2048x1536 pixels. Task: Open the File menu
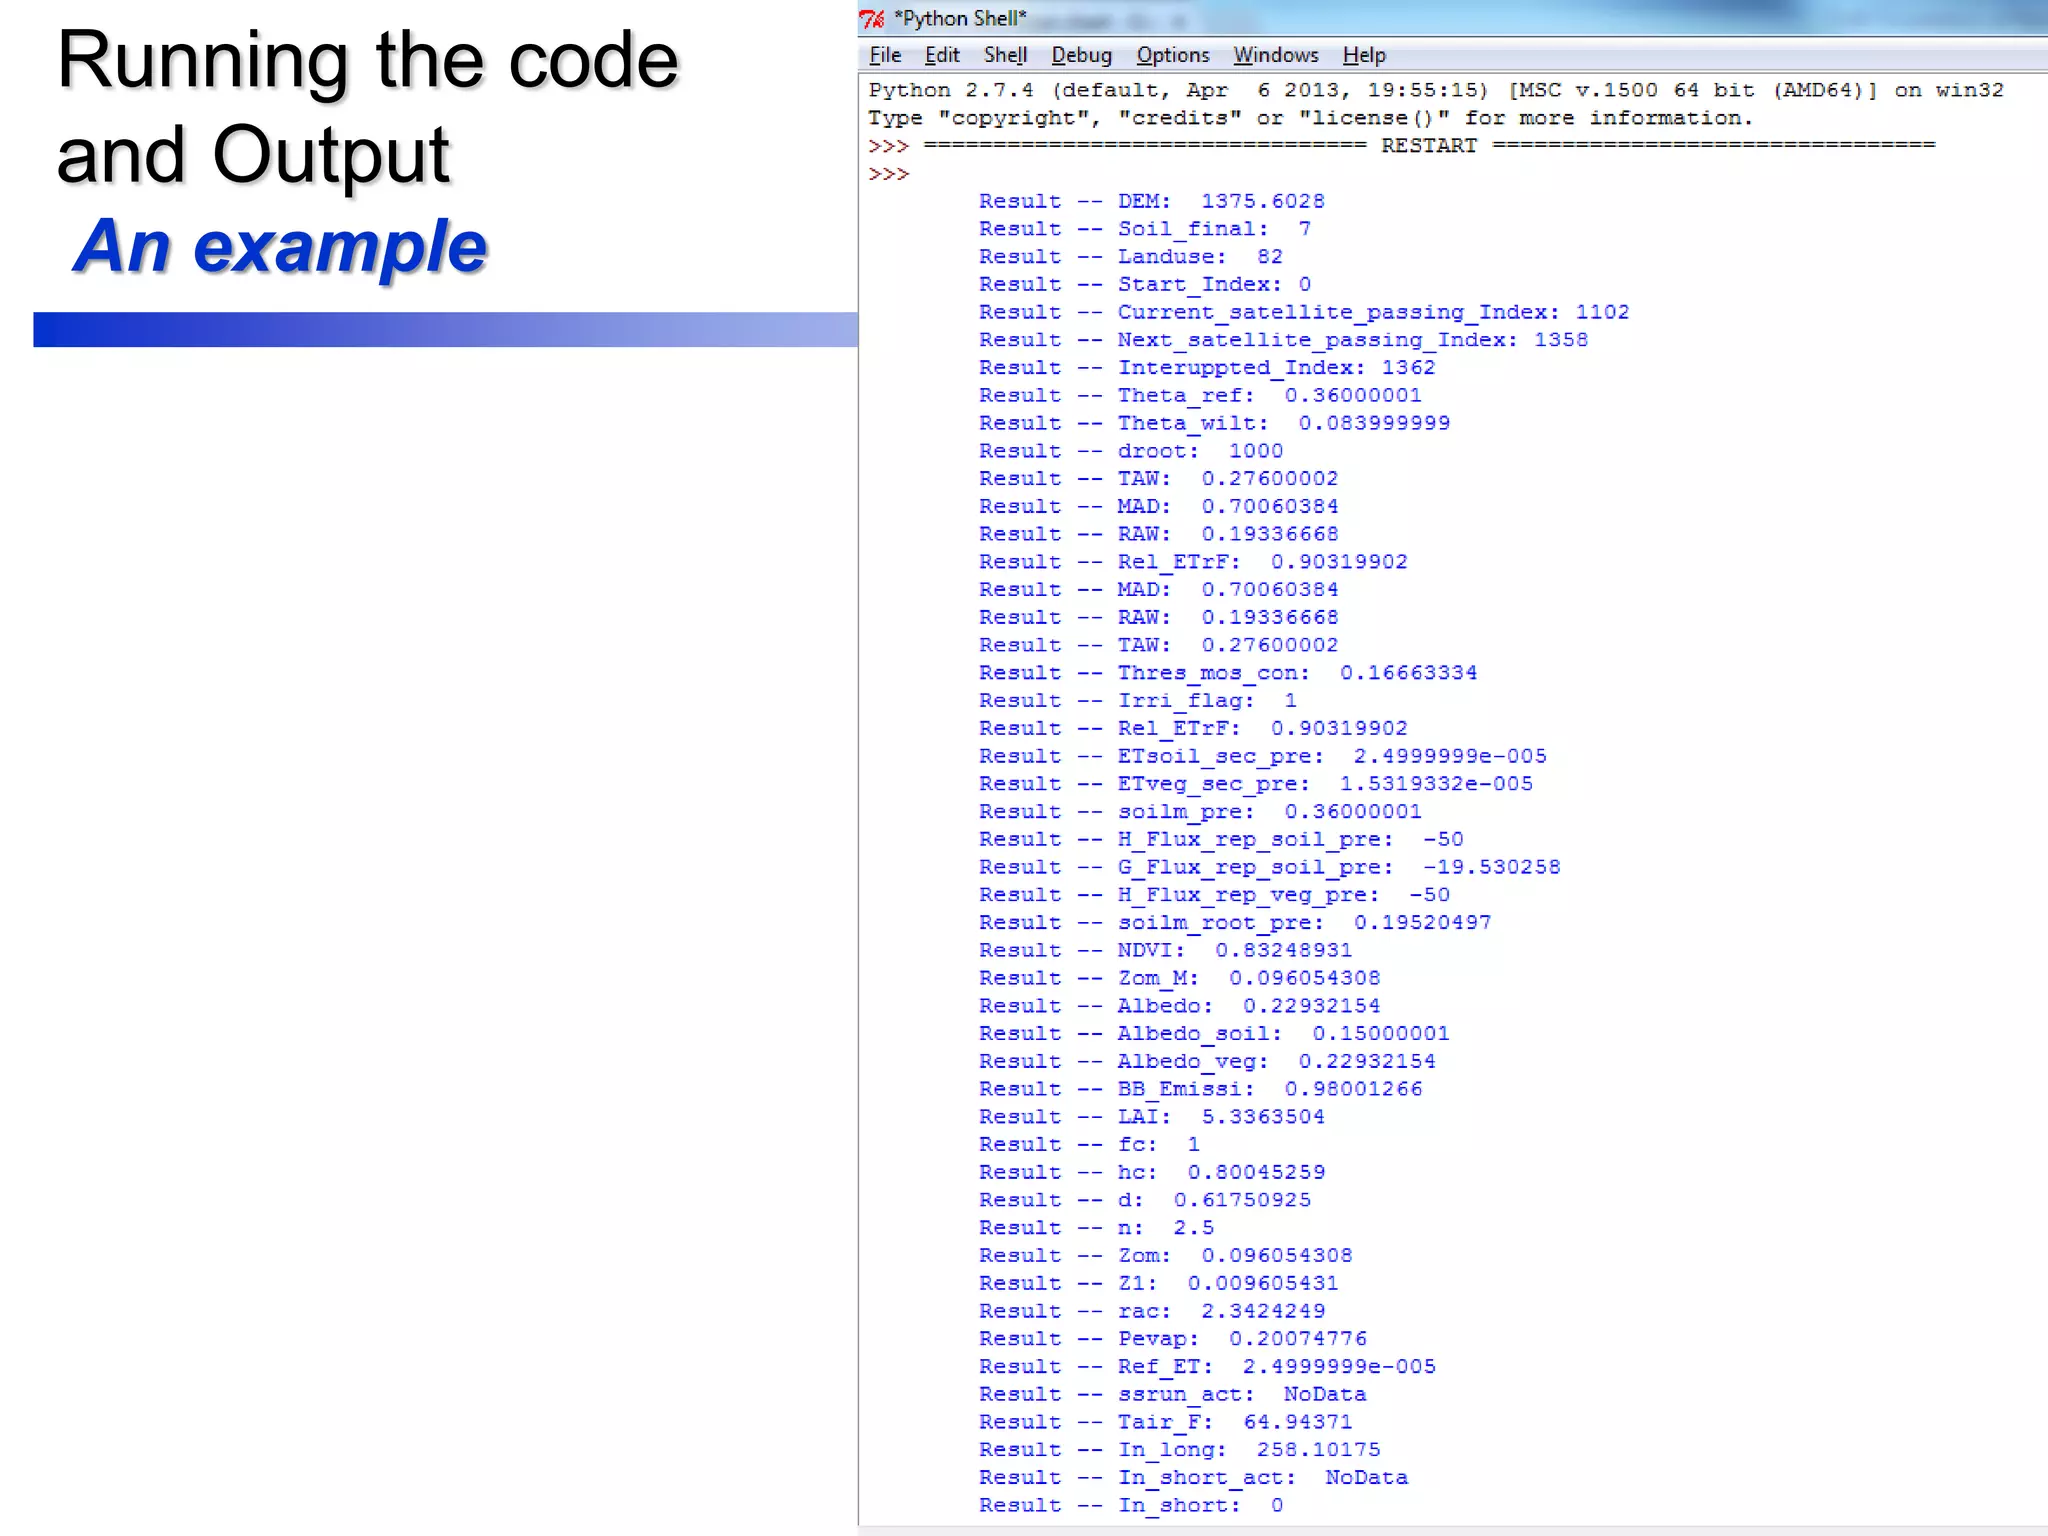tap(885, 55)
